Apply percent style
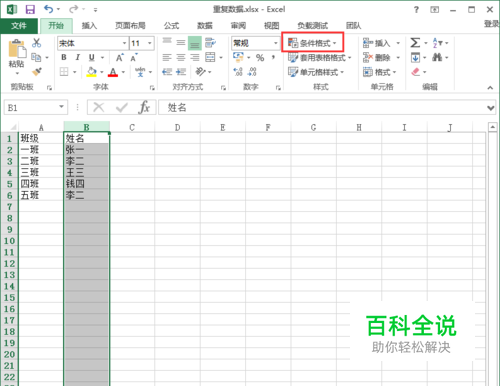 tap(260, 58)
